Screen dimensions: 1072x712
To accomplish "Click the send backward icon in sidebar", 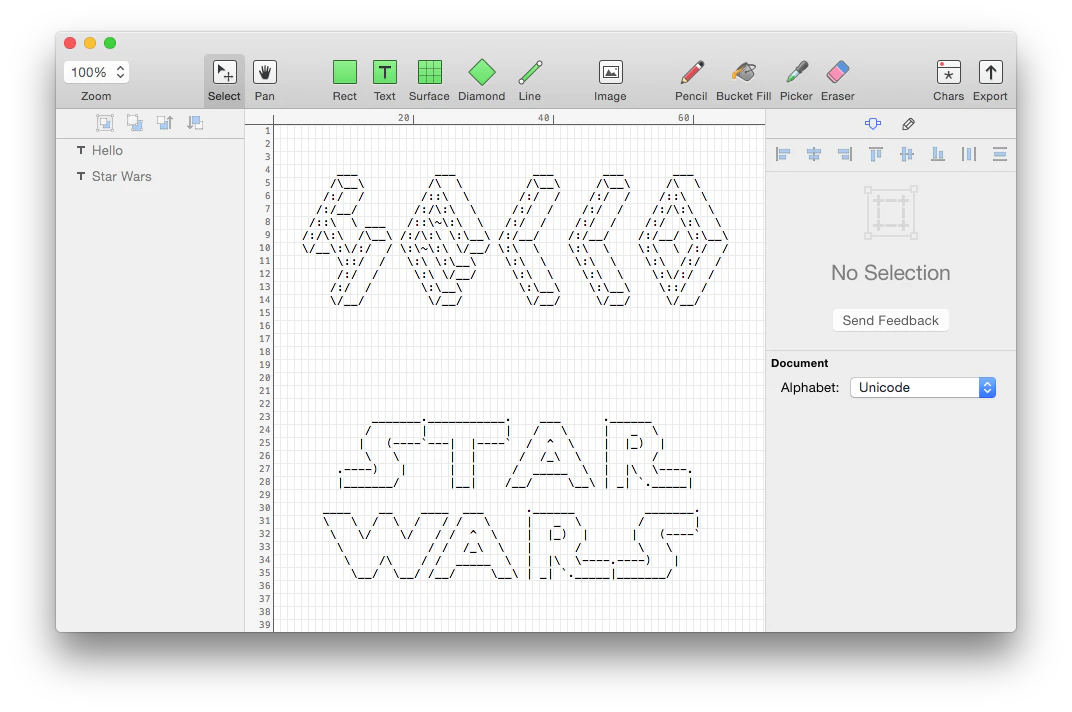I will click(x=195, y=123).
